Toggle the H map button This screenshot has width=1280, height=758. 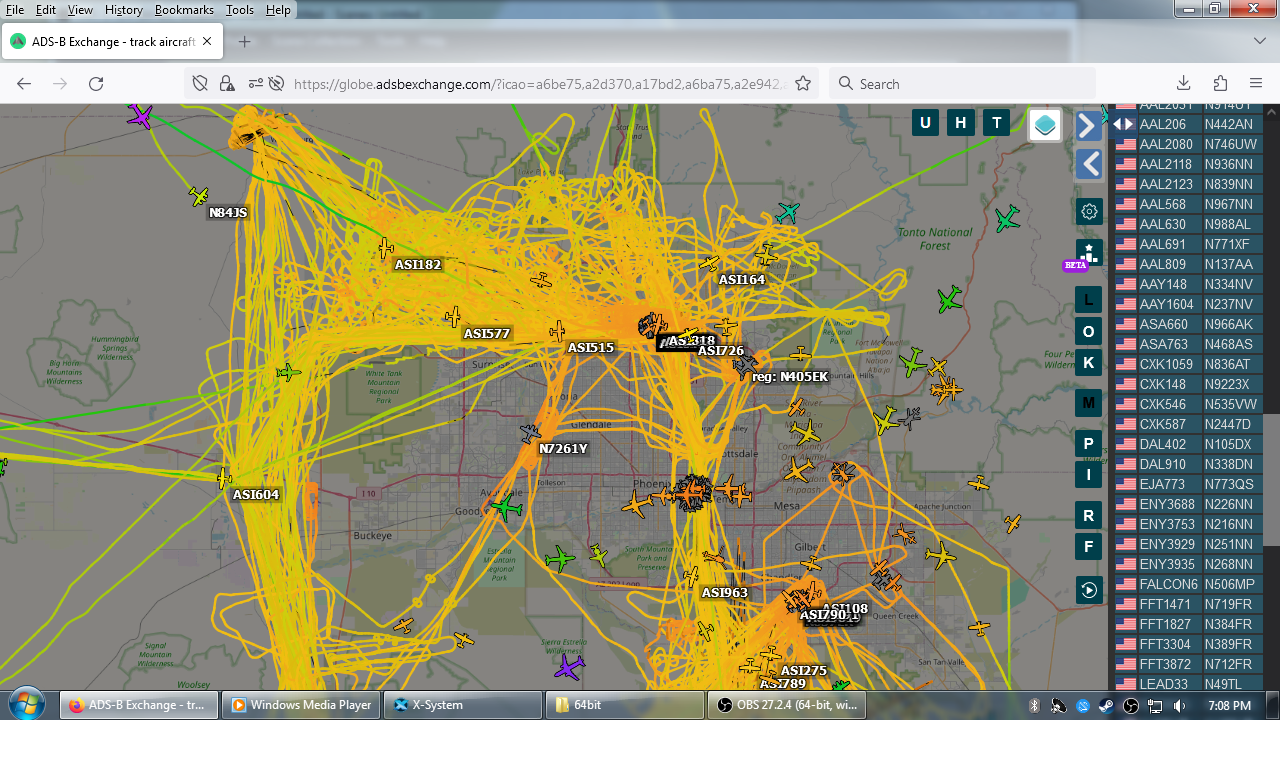pyautogui.click(x=961, y=123)
